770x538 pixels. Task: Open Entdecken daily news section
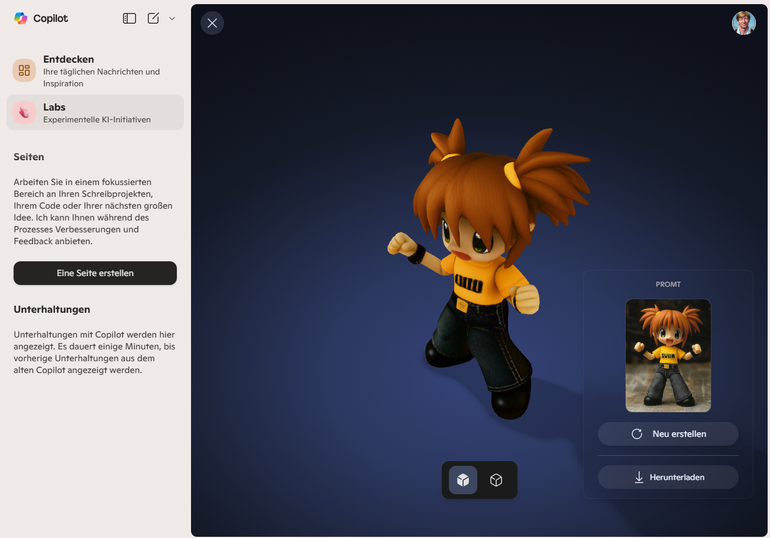(x=95, y=70)
